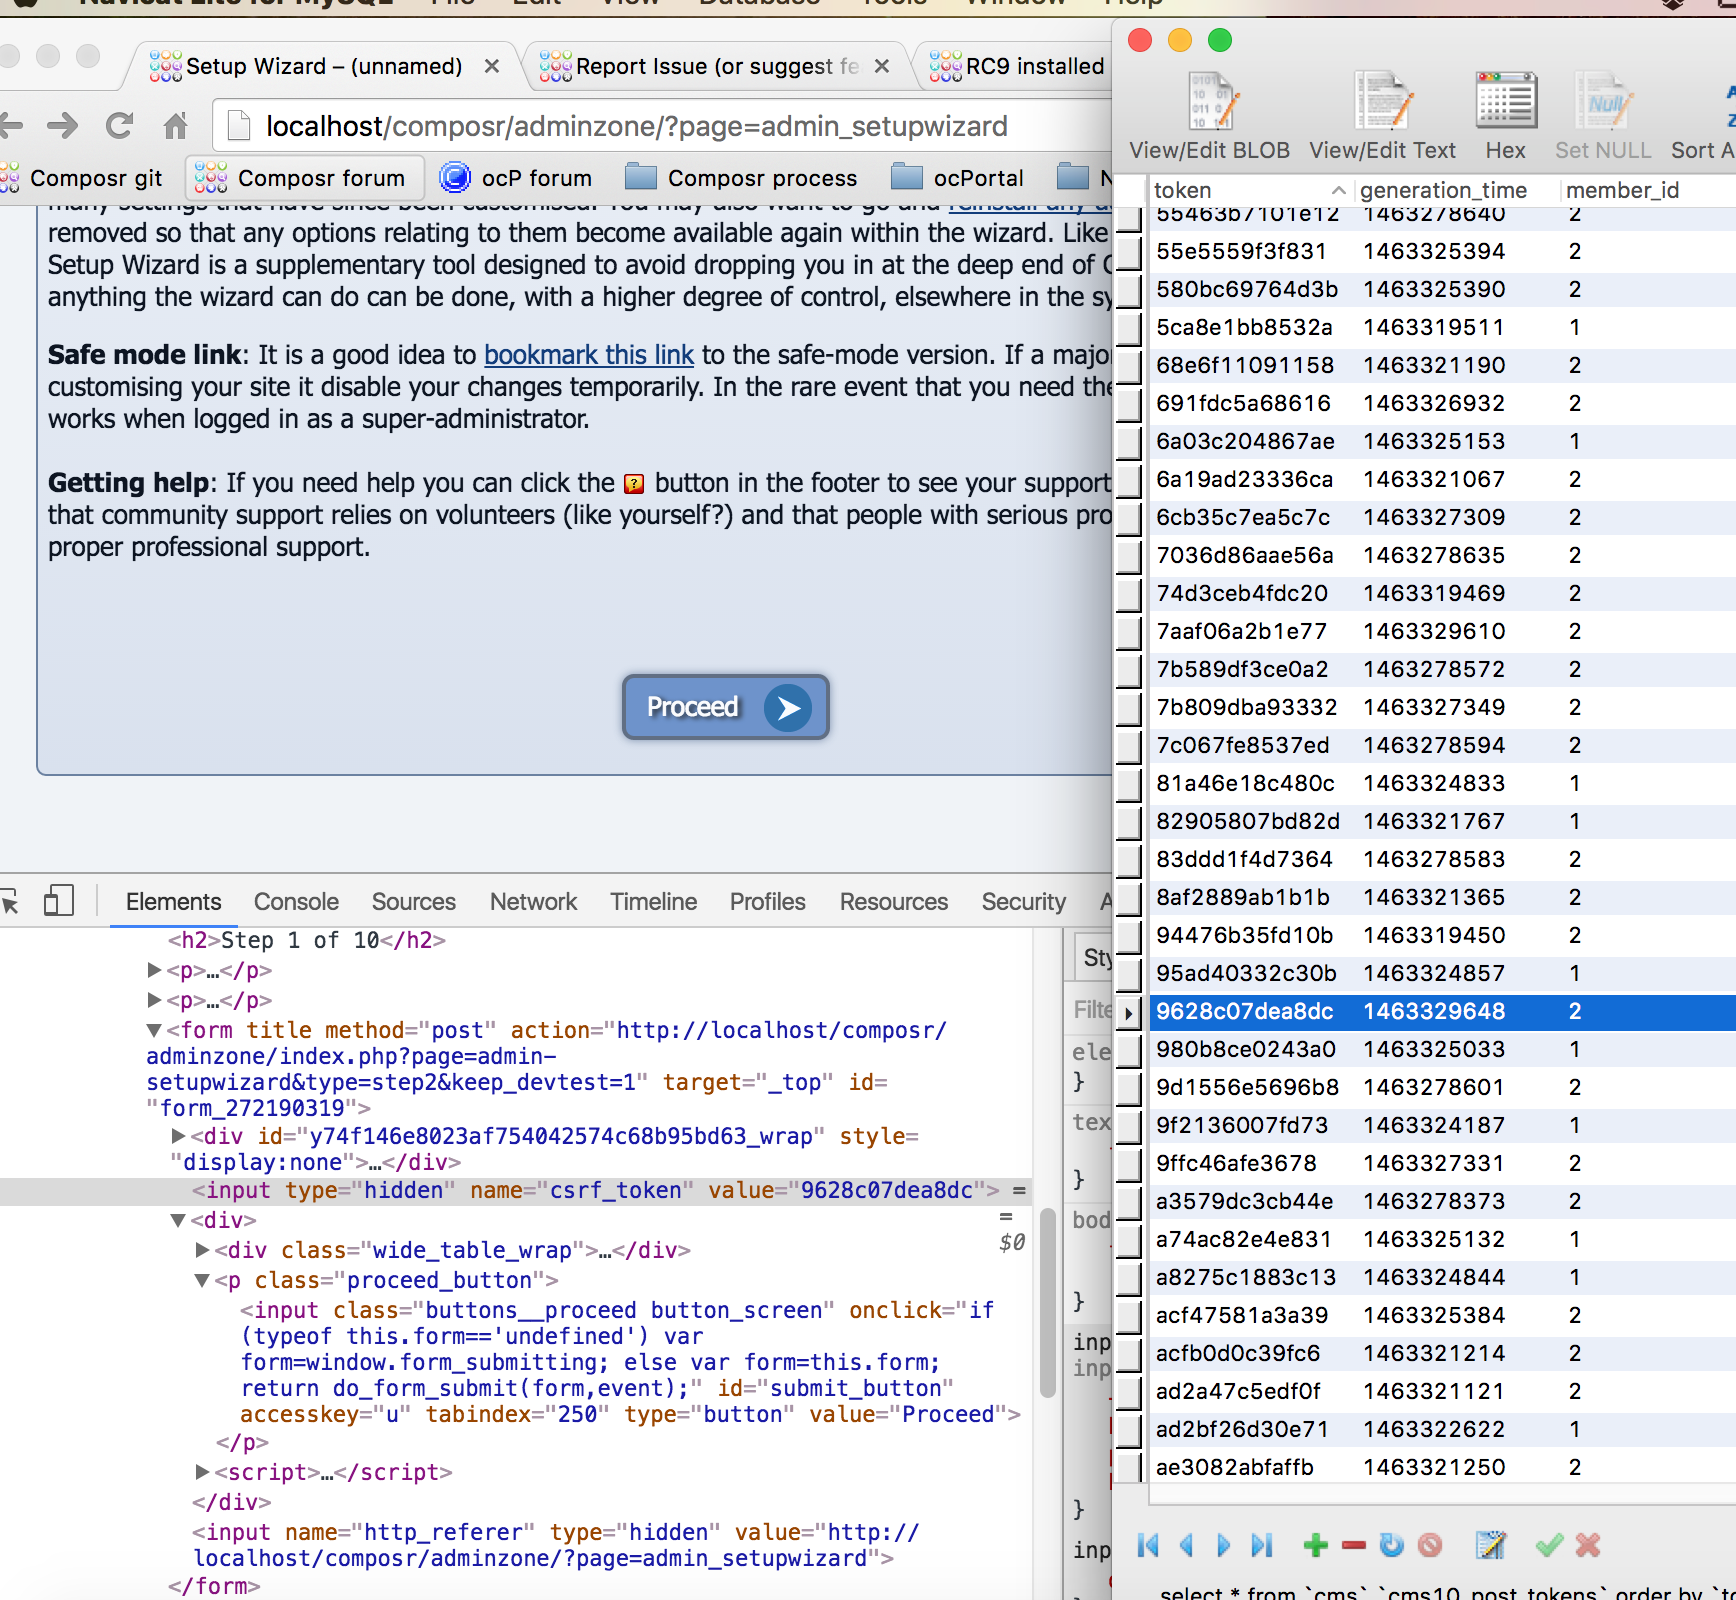Click the DevTools elements panel scrollbar
The height and width of the screenshot is (1600, 1736).
point(1048,1302)
